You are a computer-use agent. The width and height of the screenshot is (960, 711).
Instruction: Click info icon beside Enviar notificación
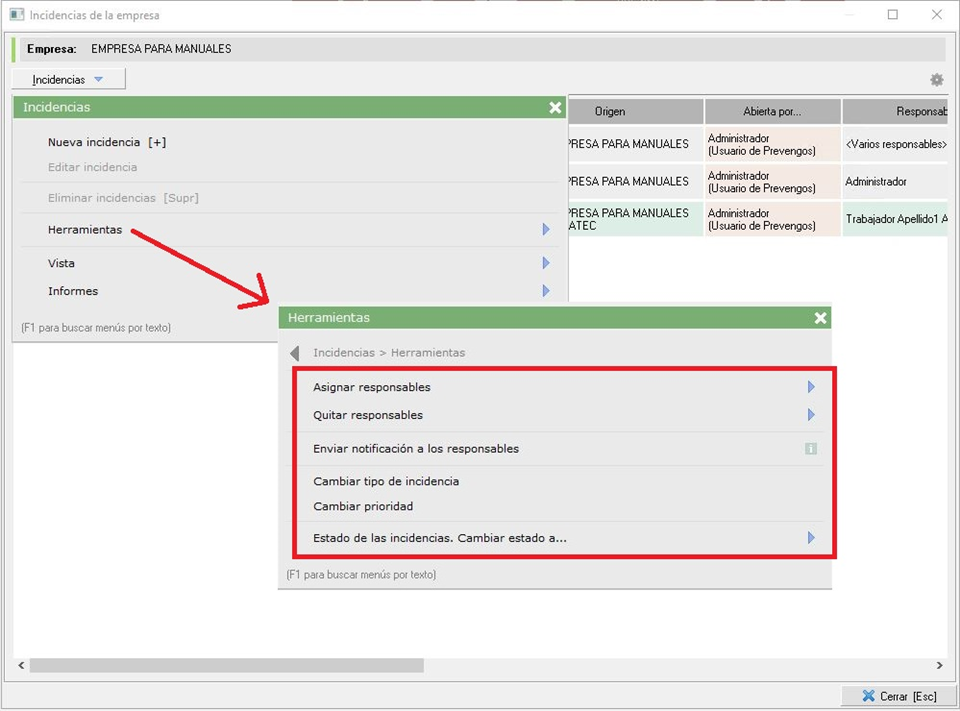[x=811, y=449]
